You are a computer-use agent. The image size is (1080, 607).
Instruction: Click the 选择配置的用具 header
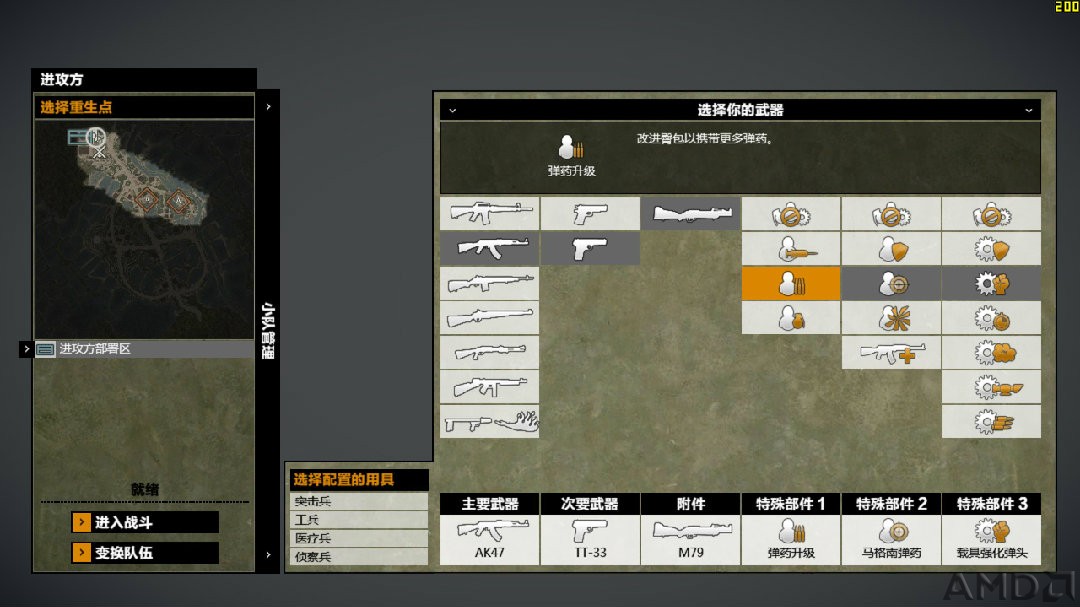[357, 480]
